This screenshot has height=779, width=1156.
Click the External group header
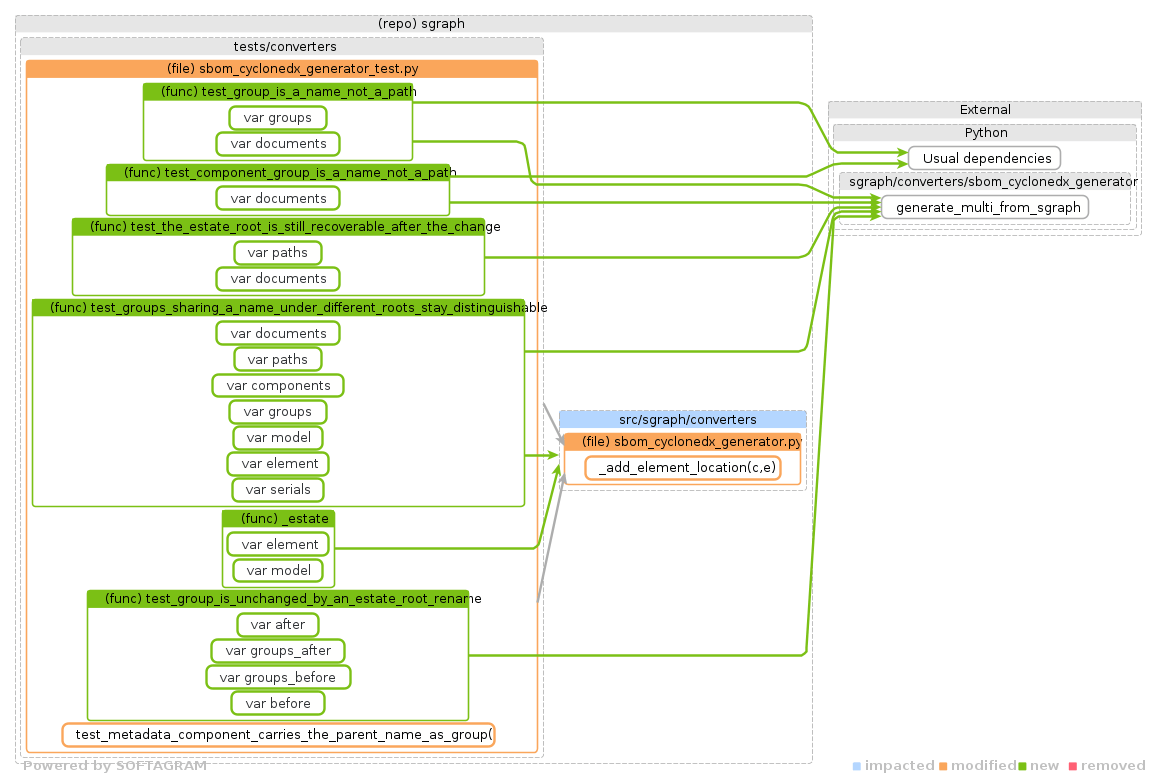(x=985, y=110)
